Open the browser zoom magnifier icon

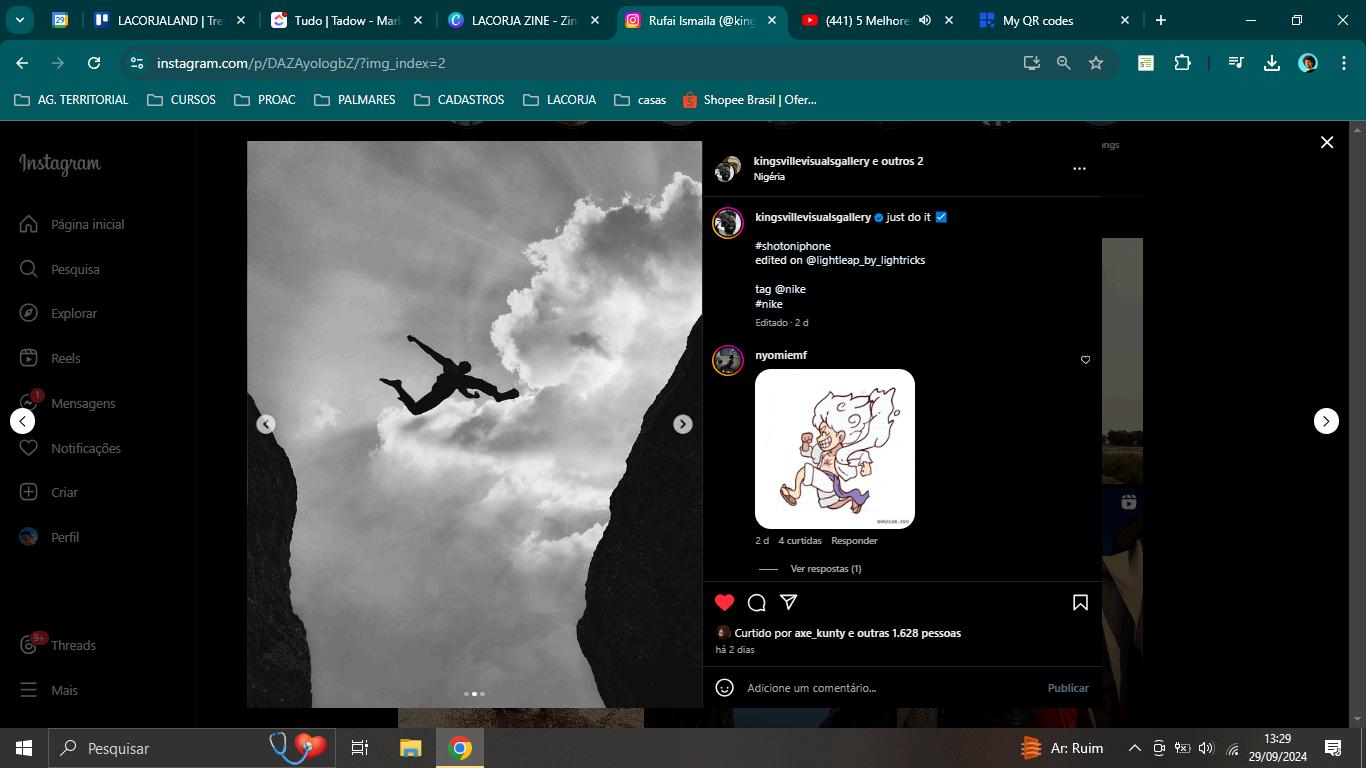click(1064, 63)
